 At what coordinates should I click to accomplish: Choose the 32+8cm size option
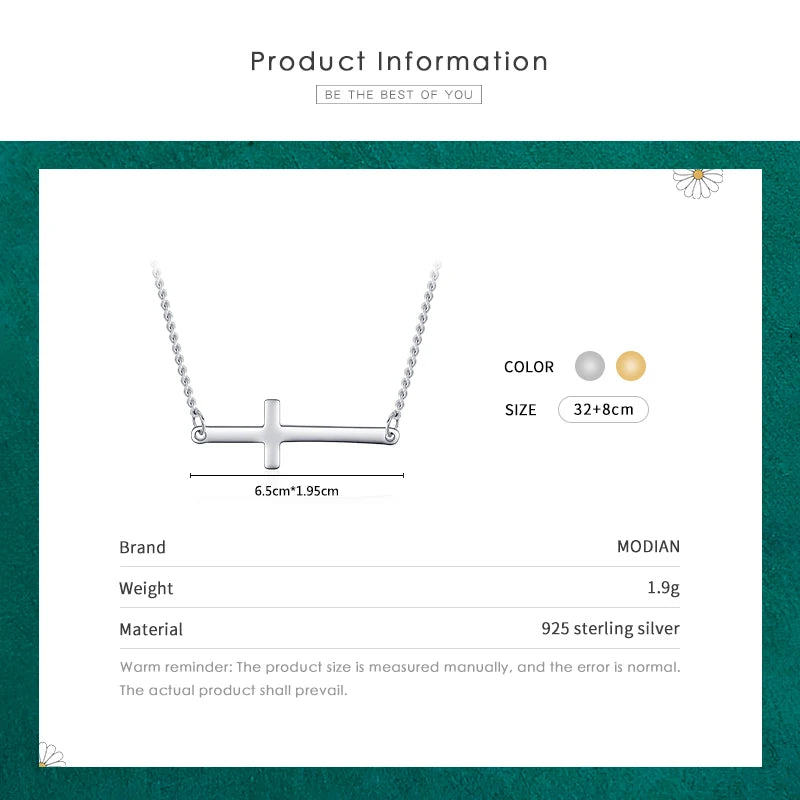click(x=603, y=409)
